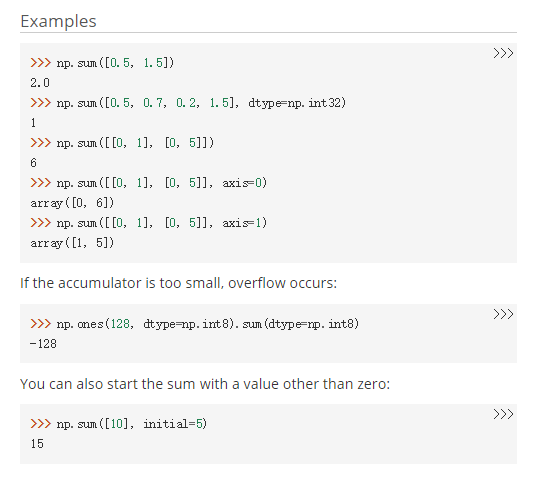Click the dtype=np.int32 text

297,103
